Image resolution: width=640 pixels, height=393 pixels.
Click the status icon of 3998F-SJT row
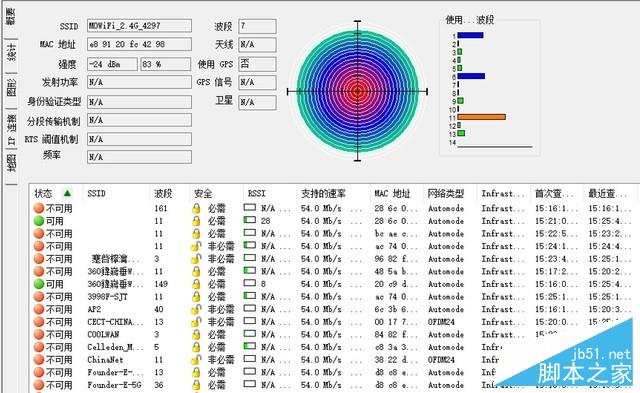39,297
